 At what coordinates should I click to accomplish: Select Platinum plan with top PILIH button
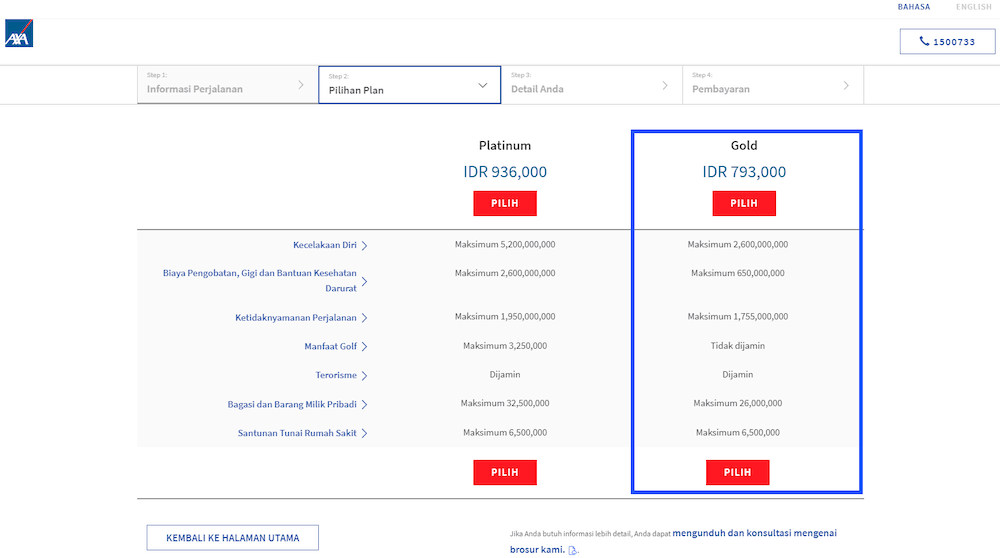[505, 203]
